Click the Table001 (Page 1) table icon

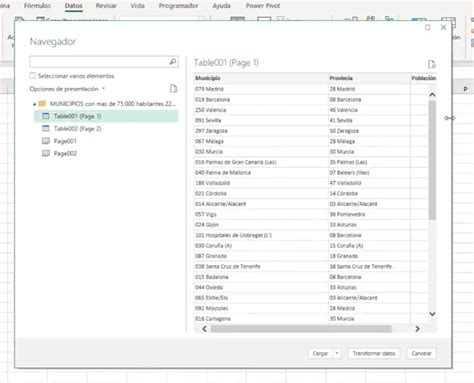46,116
